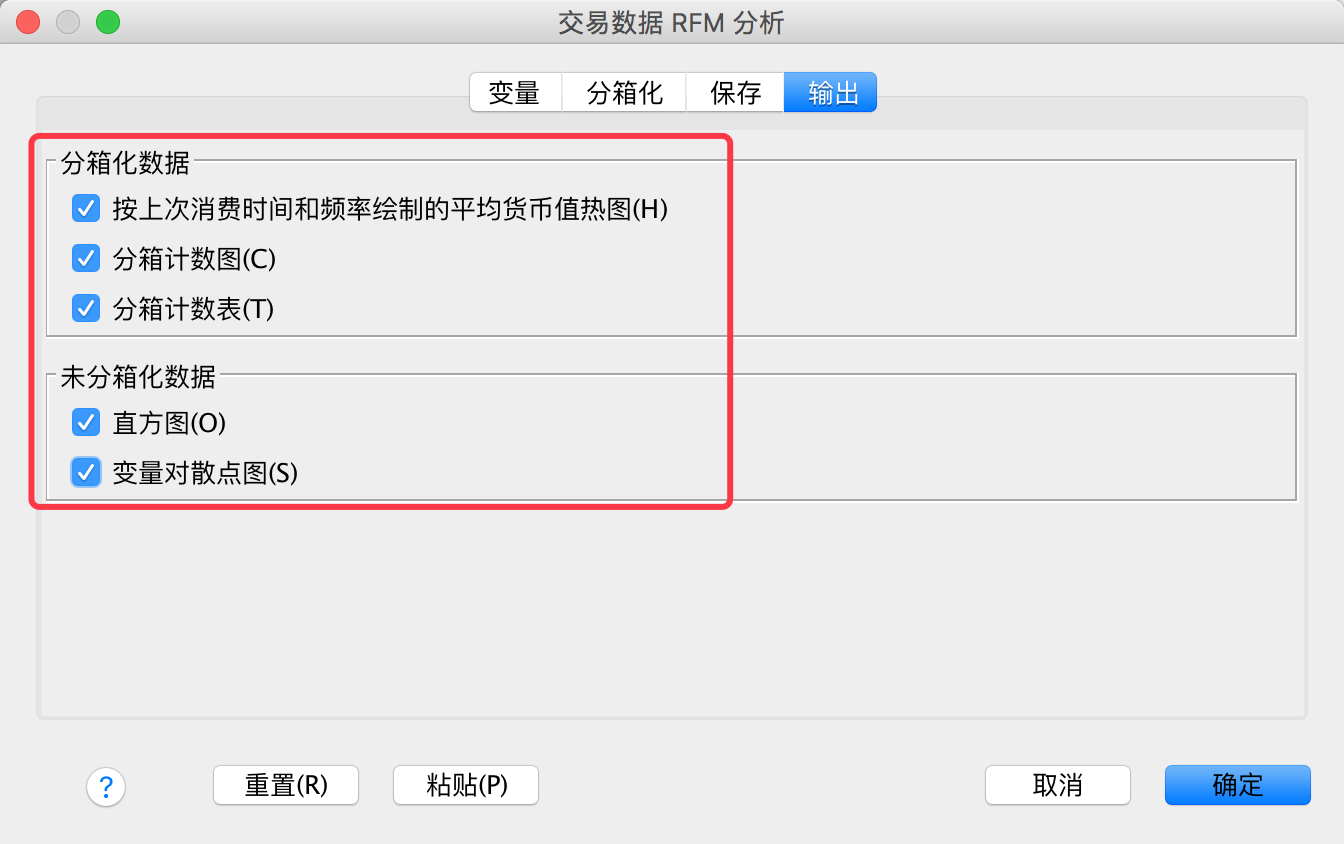
Task: Click the 未分箱化数据 group label
Action: point(138,377)
